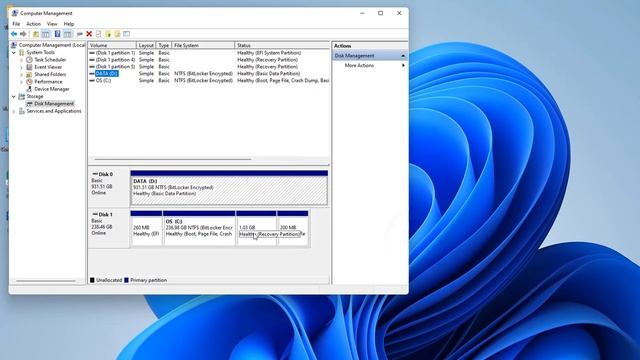This screenshot has width=640, height=360.
Task: Expand Services and Applications arrow
Action: 14,111
